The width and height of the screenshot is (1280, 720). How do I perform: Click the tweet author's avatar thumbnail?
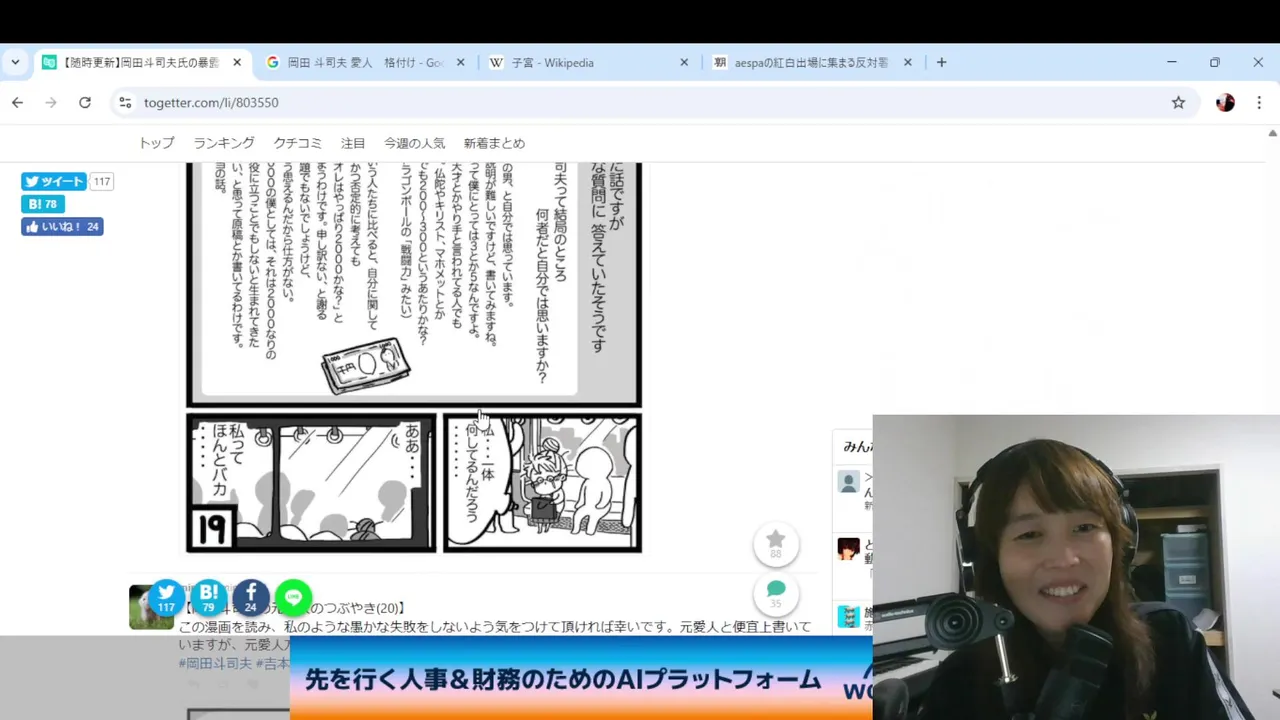151,607
